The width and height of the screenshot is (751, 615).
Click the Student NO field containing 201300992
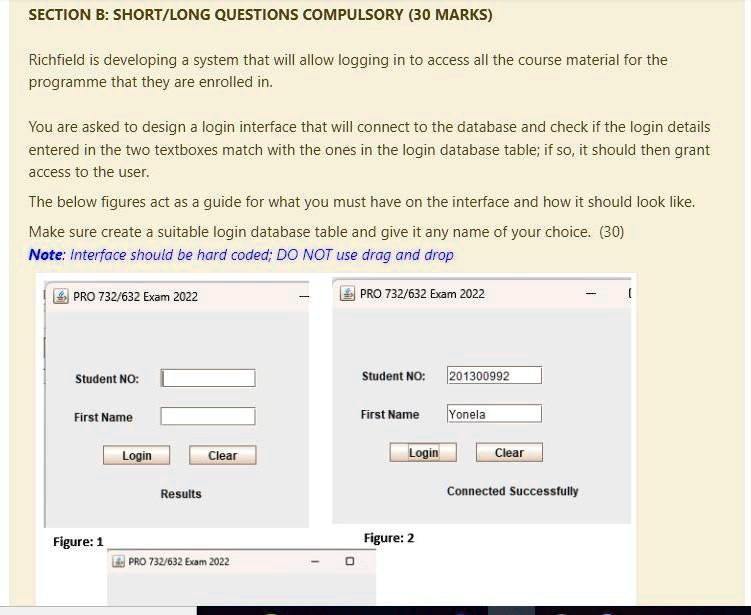[494, 376]
